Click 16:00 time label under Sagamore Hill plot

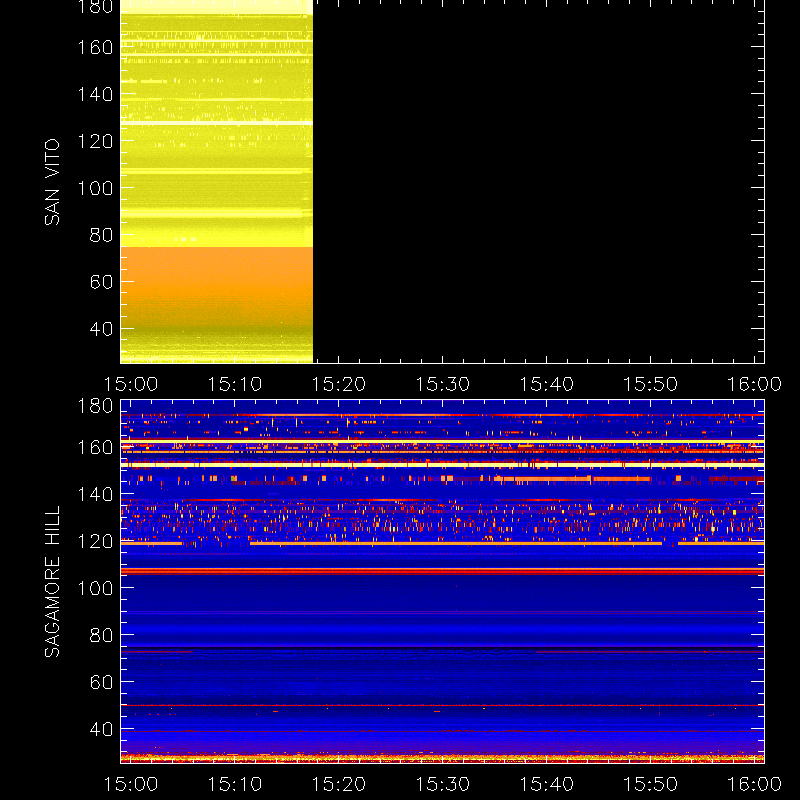click(754, 784)
